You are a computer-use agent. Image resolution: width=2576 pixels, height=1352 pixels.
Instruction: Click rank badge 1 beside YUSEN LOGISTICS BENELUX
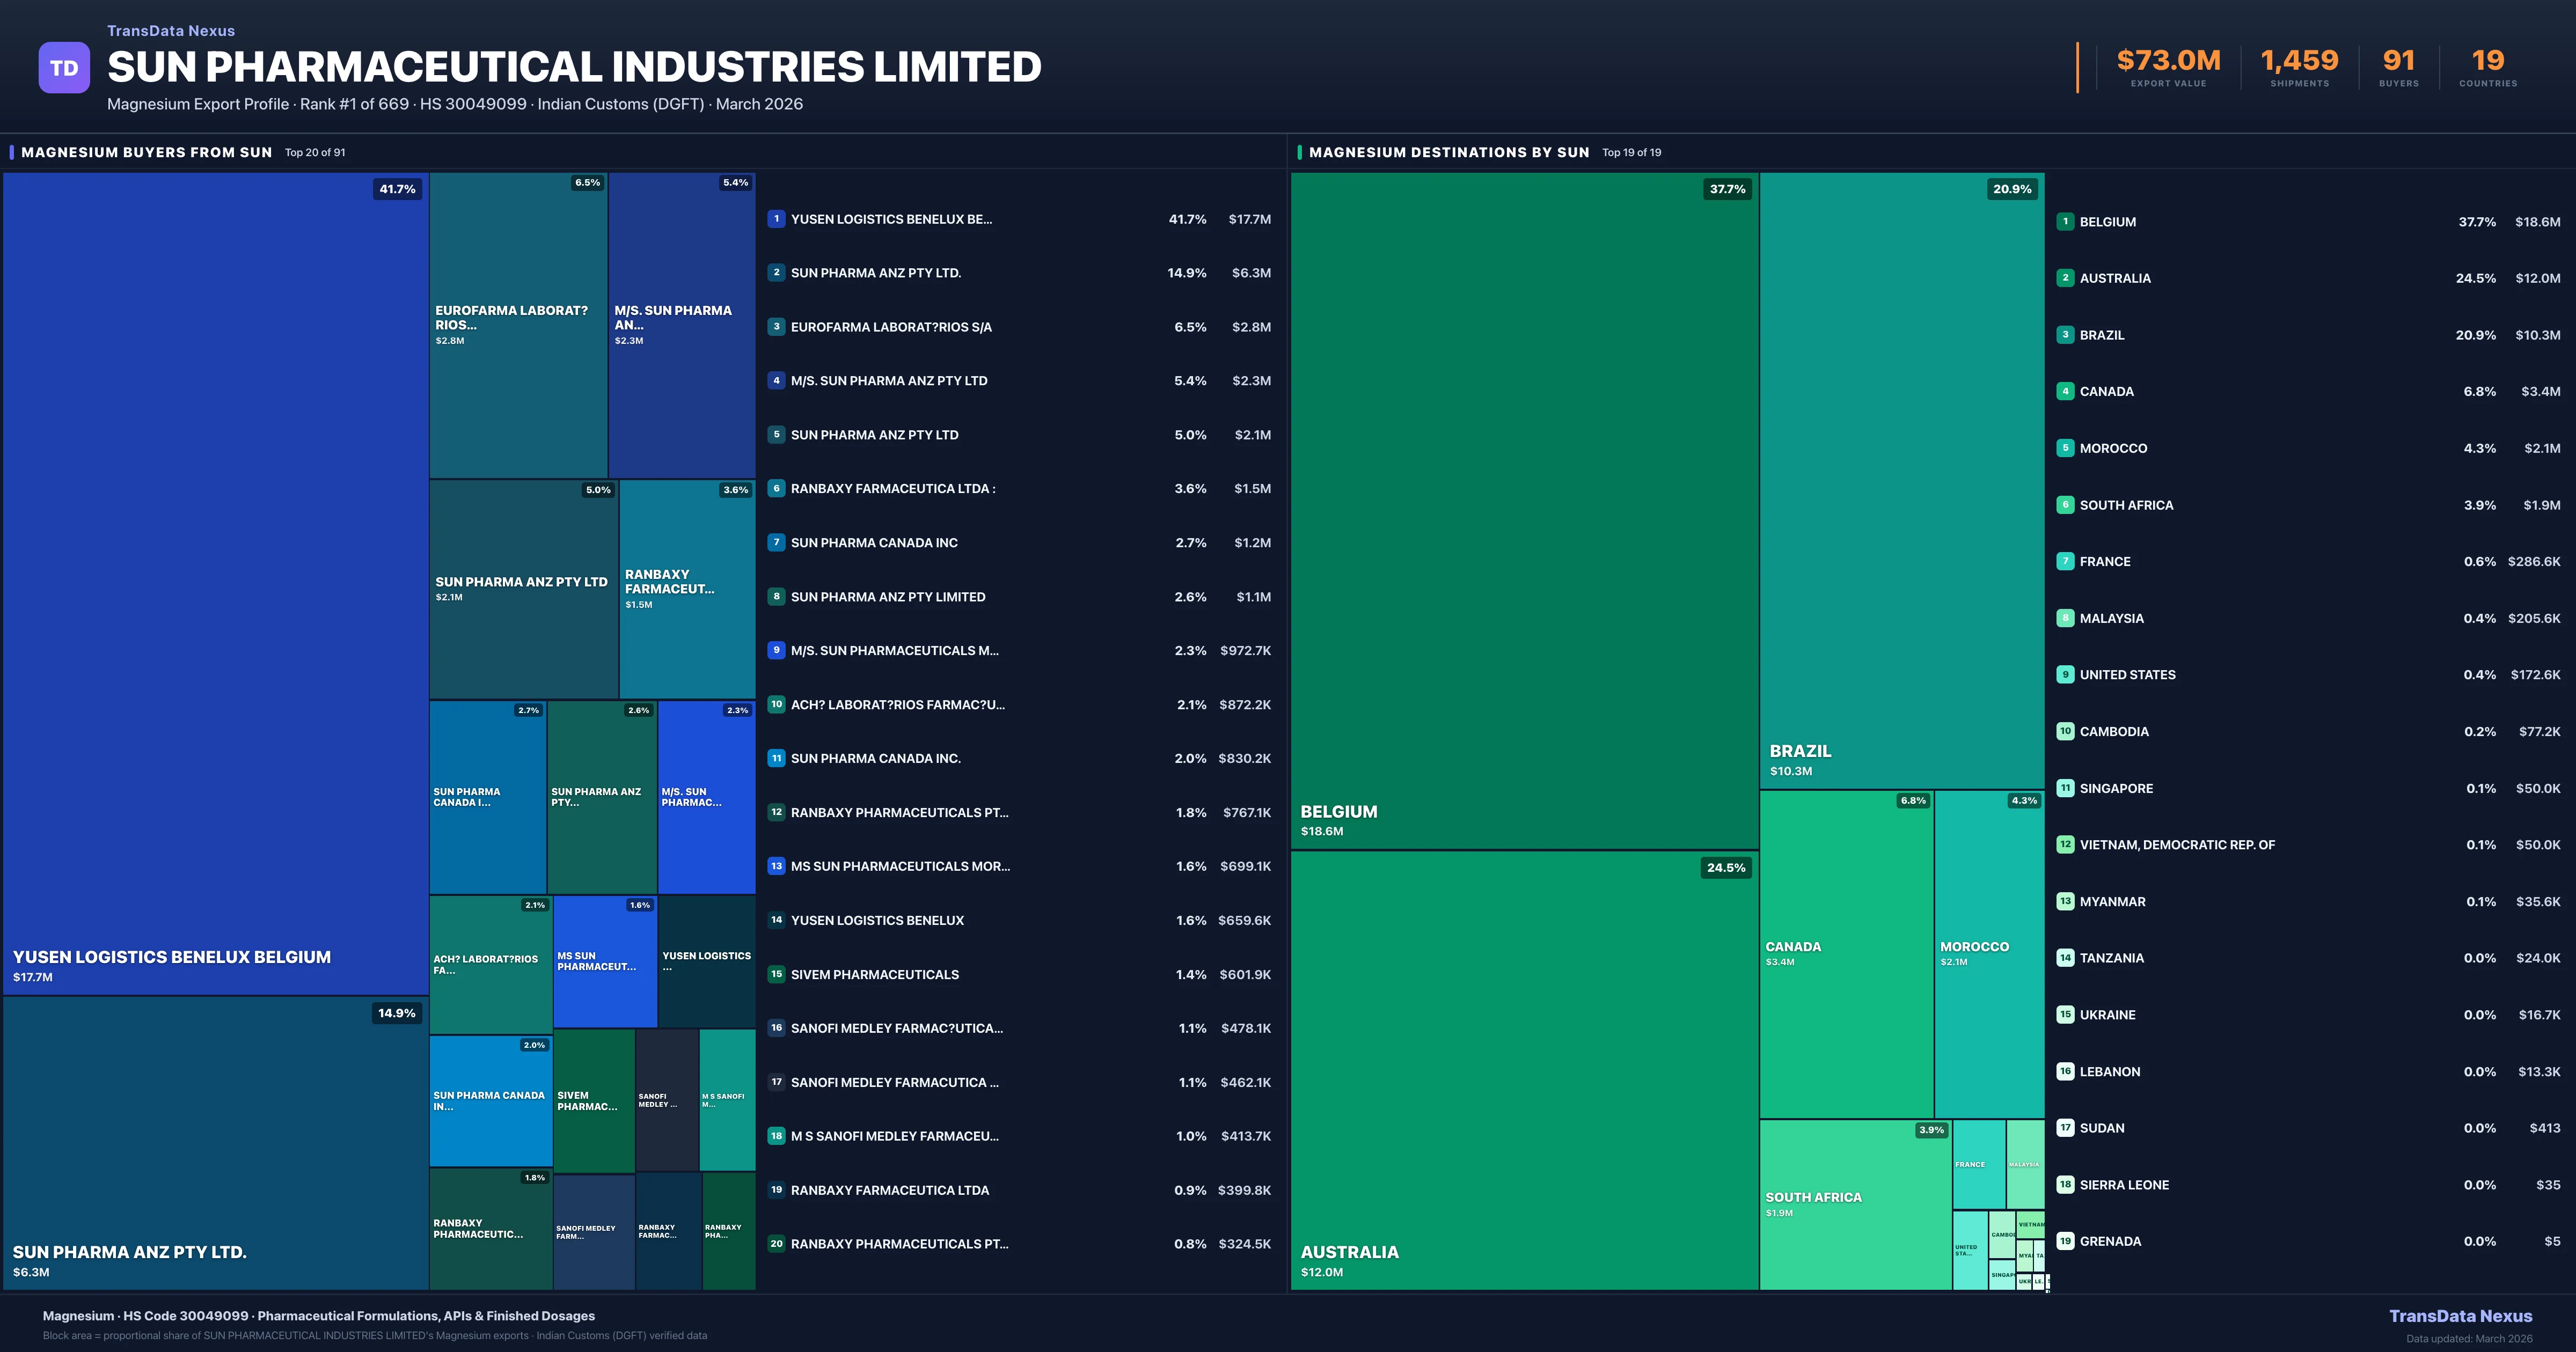[776, 219]
